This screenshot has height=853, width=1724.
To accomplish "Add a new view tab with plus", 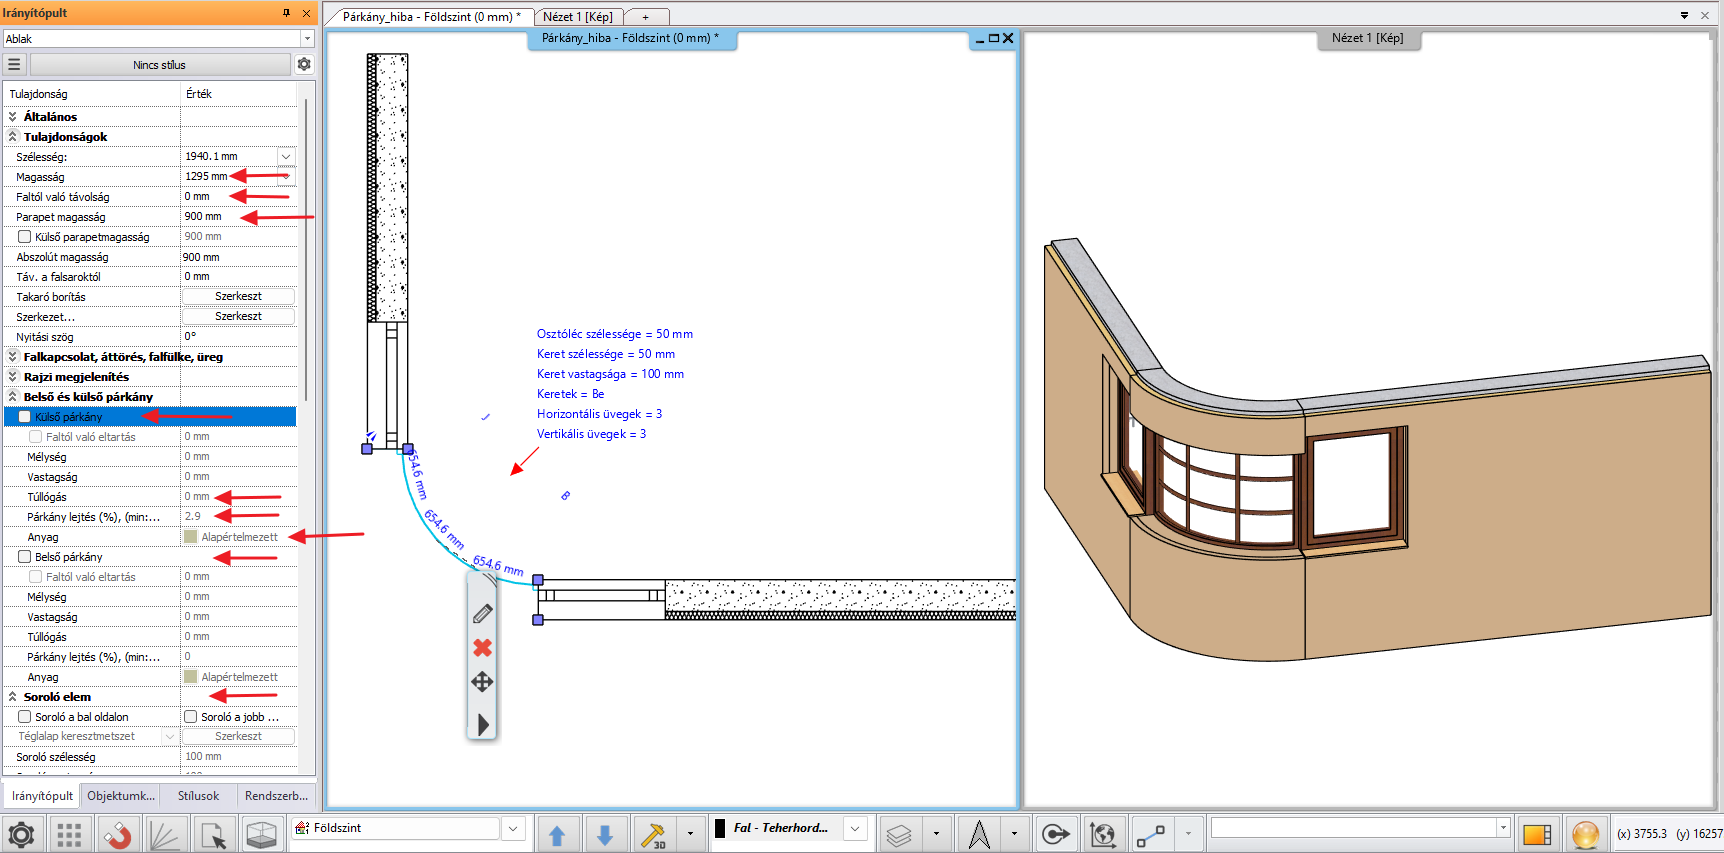I will click(x=646, y=17).
